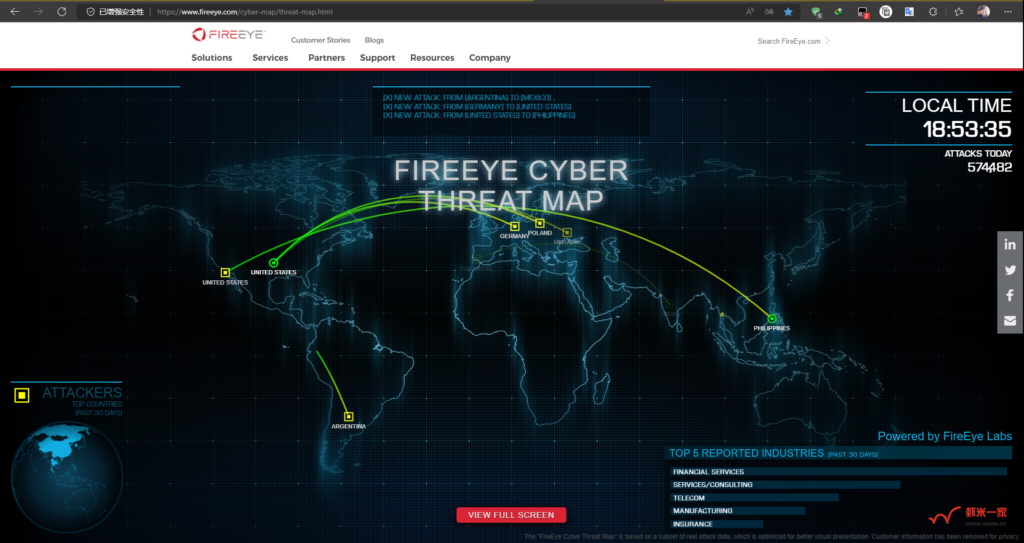Open the Resources navigation menu
1024x543 pixels.
(x=432, y=58)
